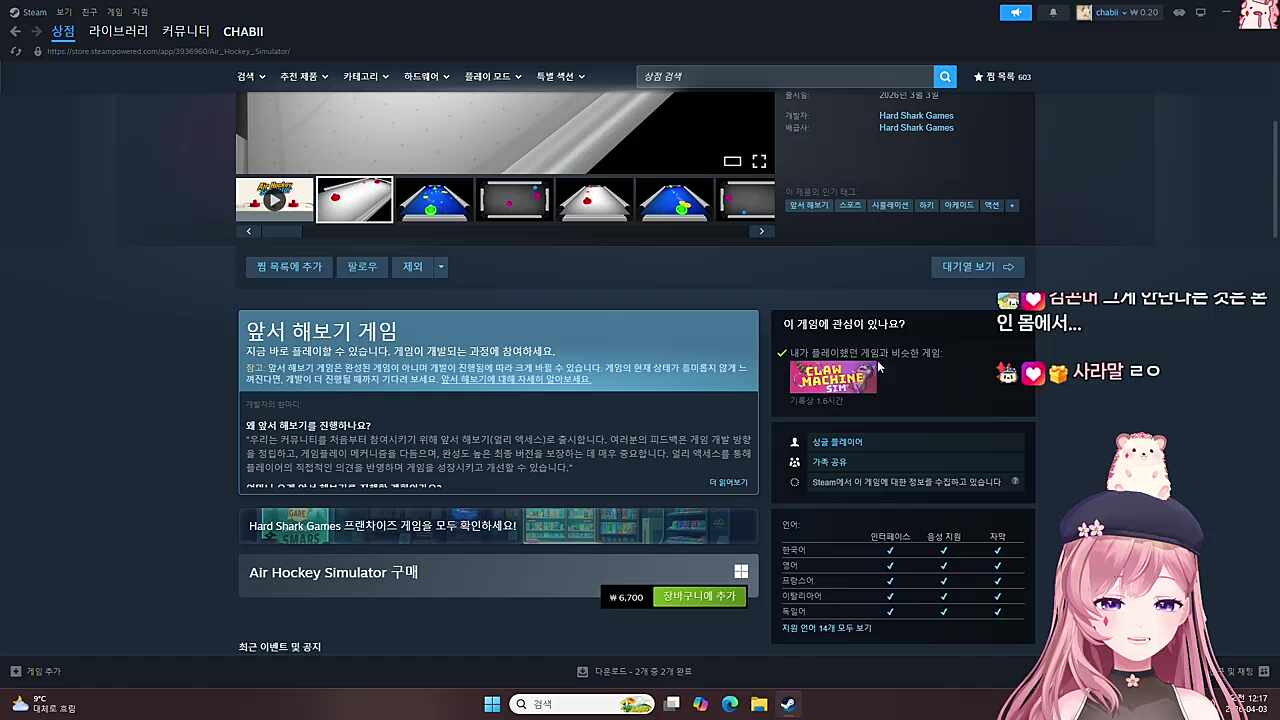Image resolution: width=1280 pixels, height=720 pixels.
Task: Click the blue megaphone announcements button
Action: pos(1015,12)
